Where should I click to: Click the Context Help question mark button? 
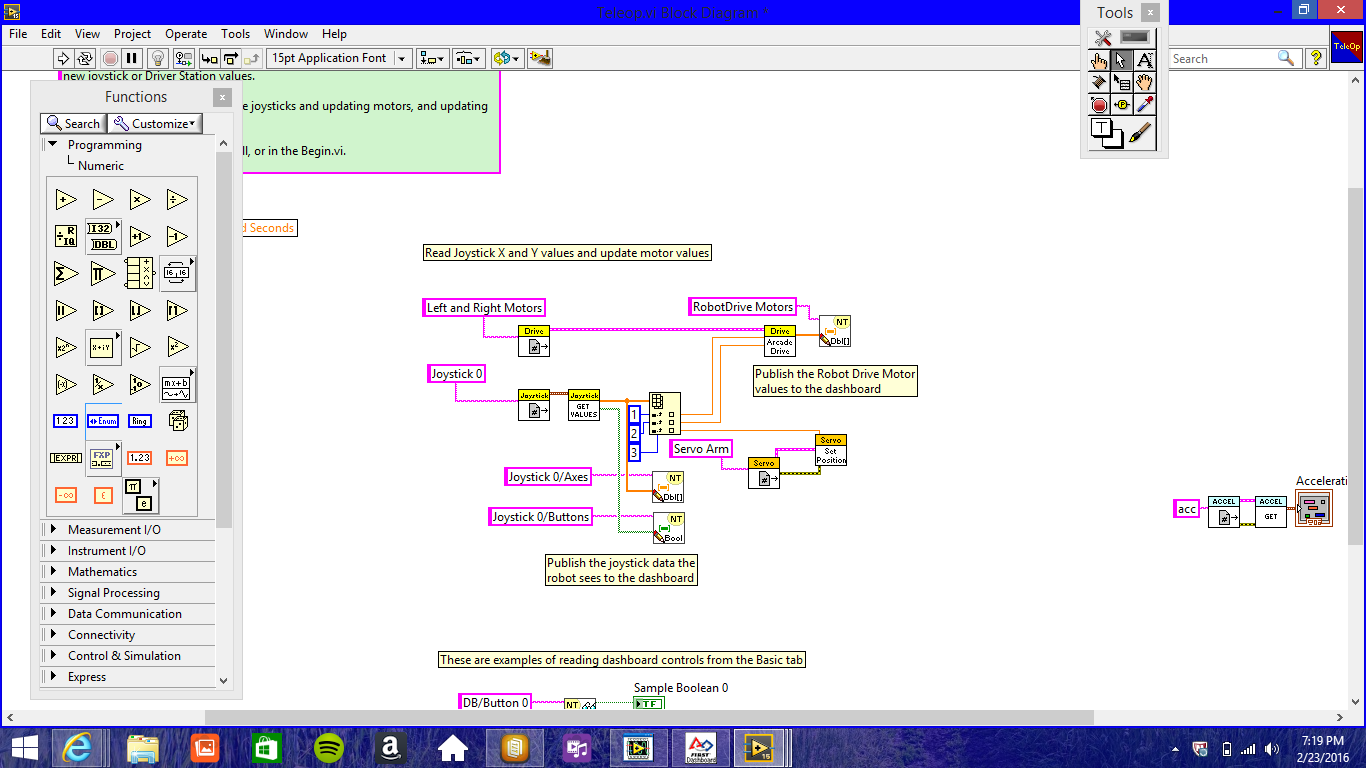pos(1316,59)
